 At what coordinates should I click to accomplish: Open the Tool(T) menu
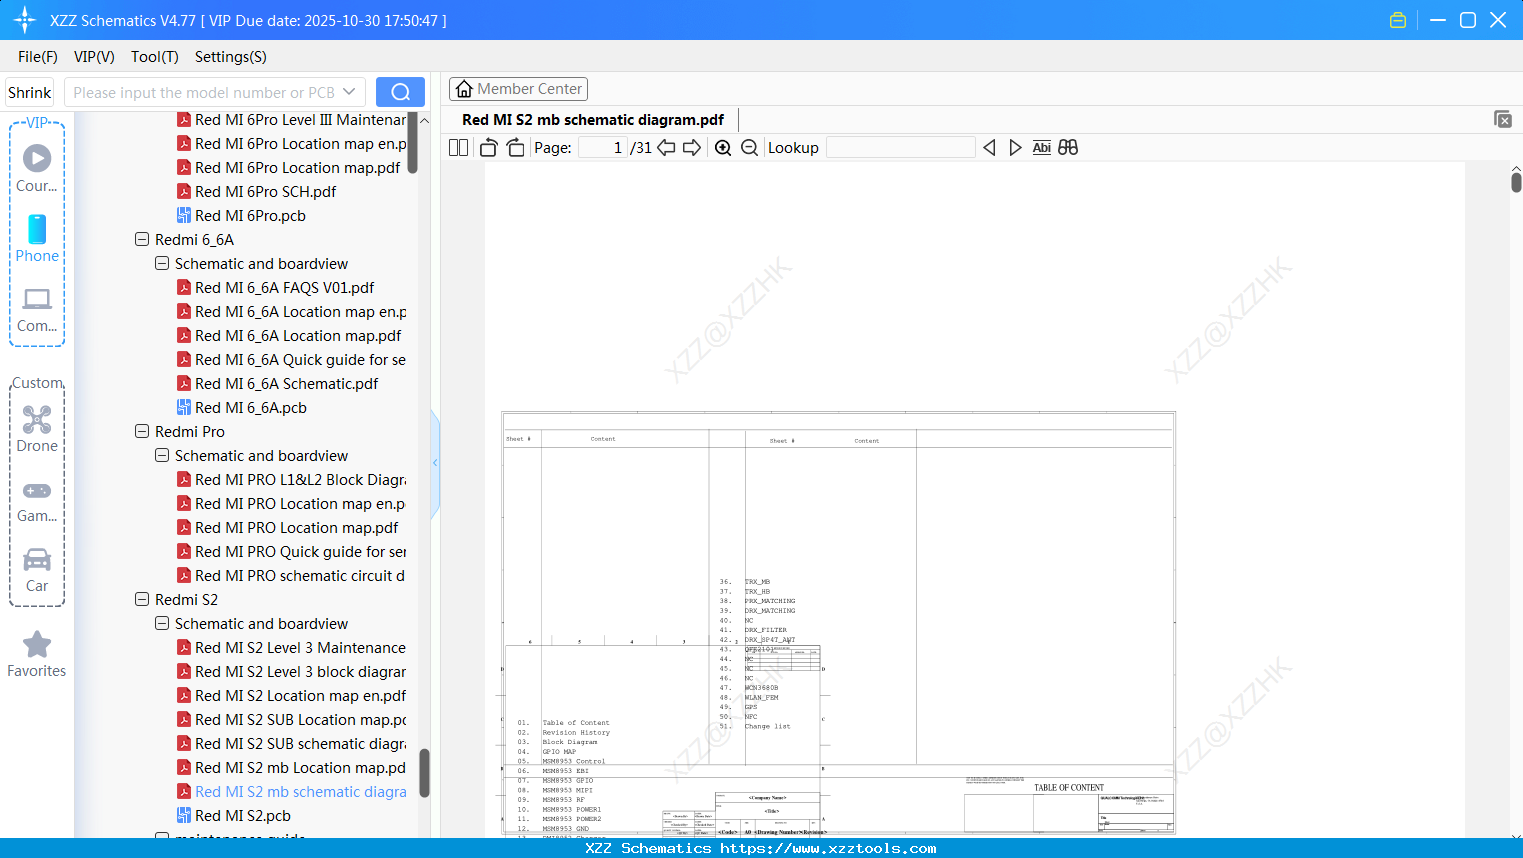click(154, 57)
